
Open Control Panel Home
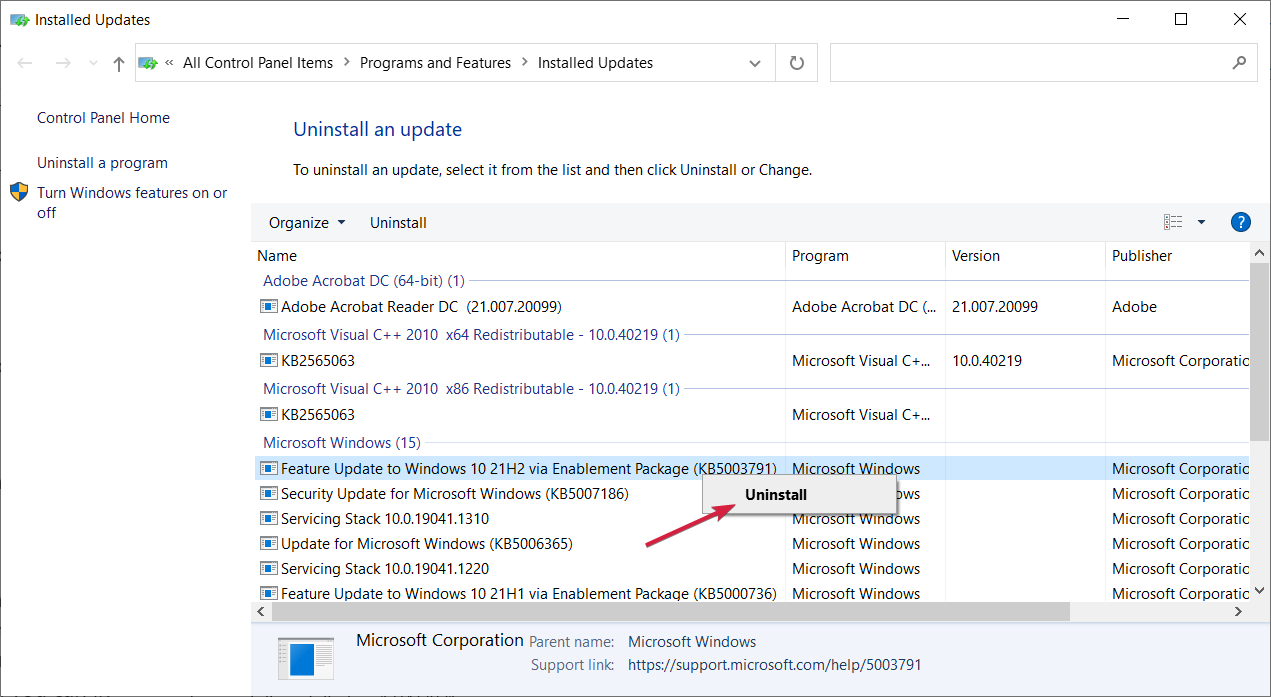click(x=103, y=117)
